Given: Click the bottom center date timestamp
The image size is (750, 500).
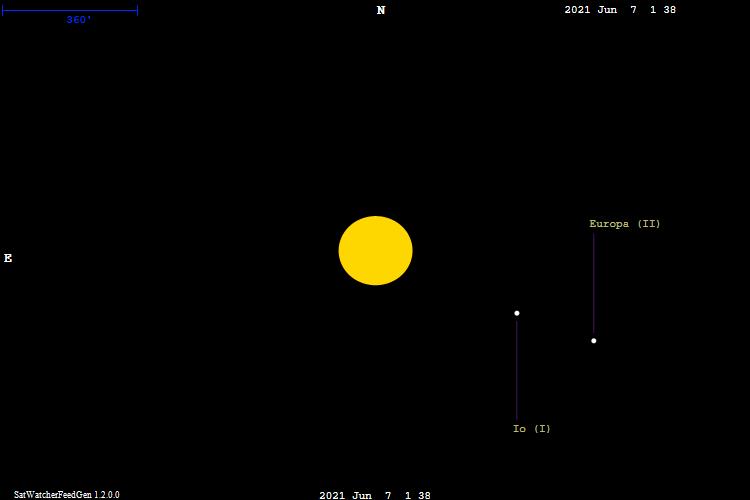Looking at the screenshot, I should 375,495.
